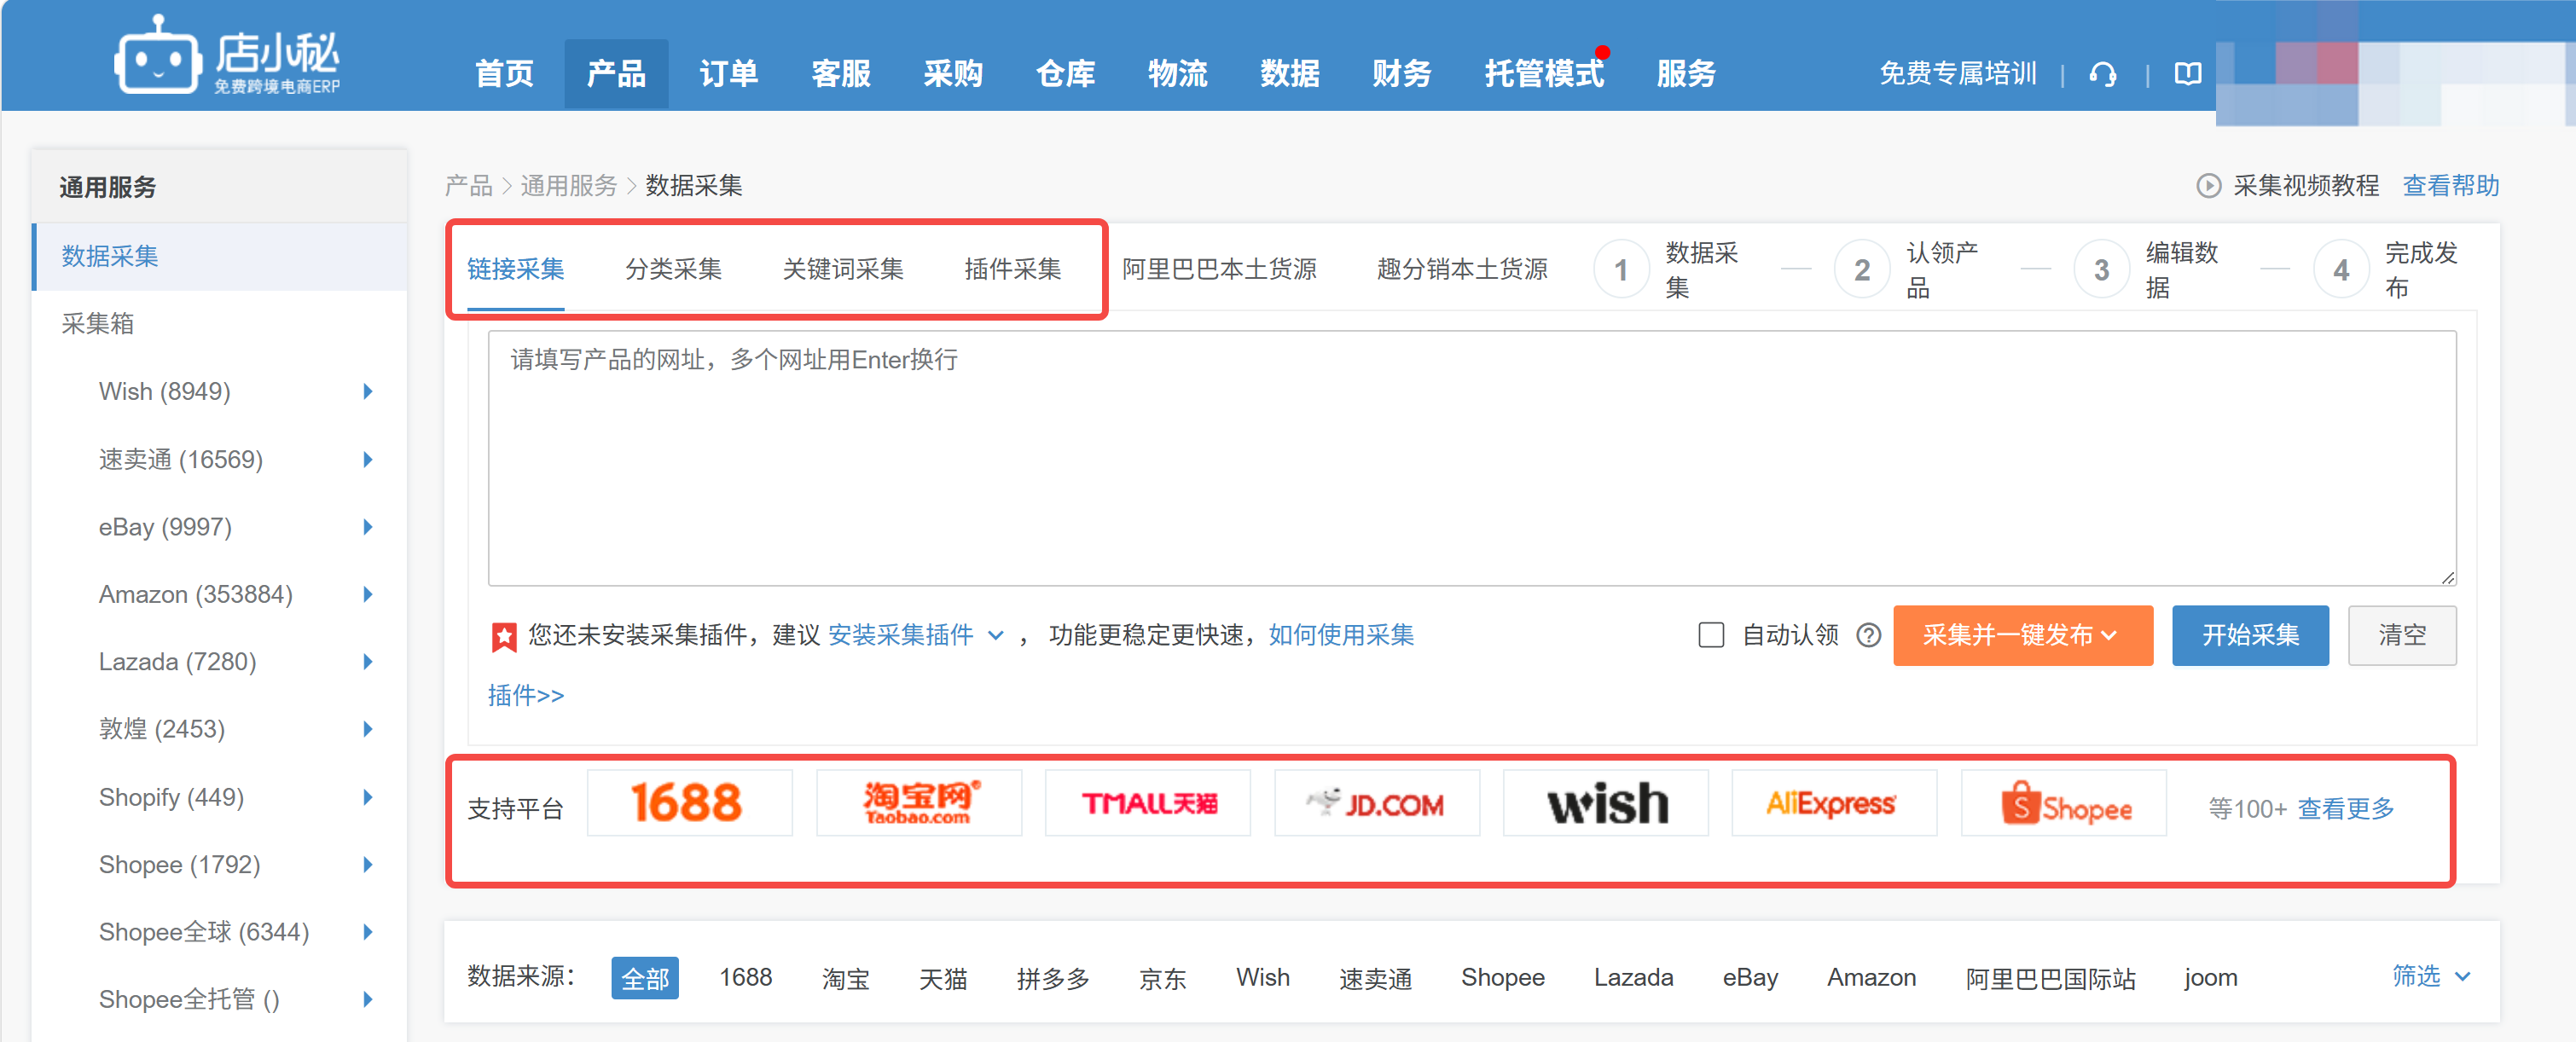Viewport: 2576px width, 1042px height.
Task: Open the 安装采集插件 dropdown
Action: coord(915,635)
